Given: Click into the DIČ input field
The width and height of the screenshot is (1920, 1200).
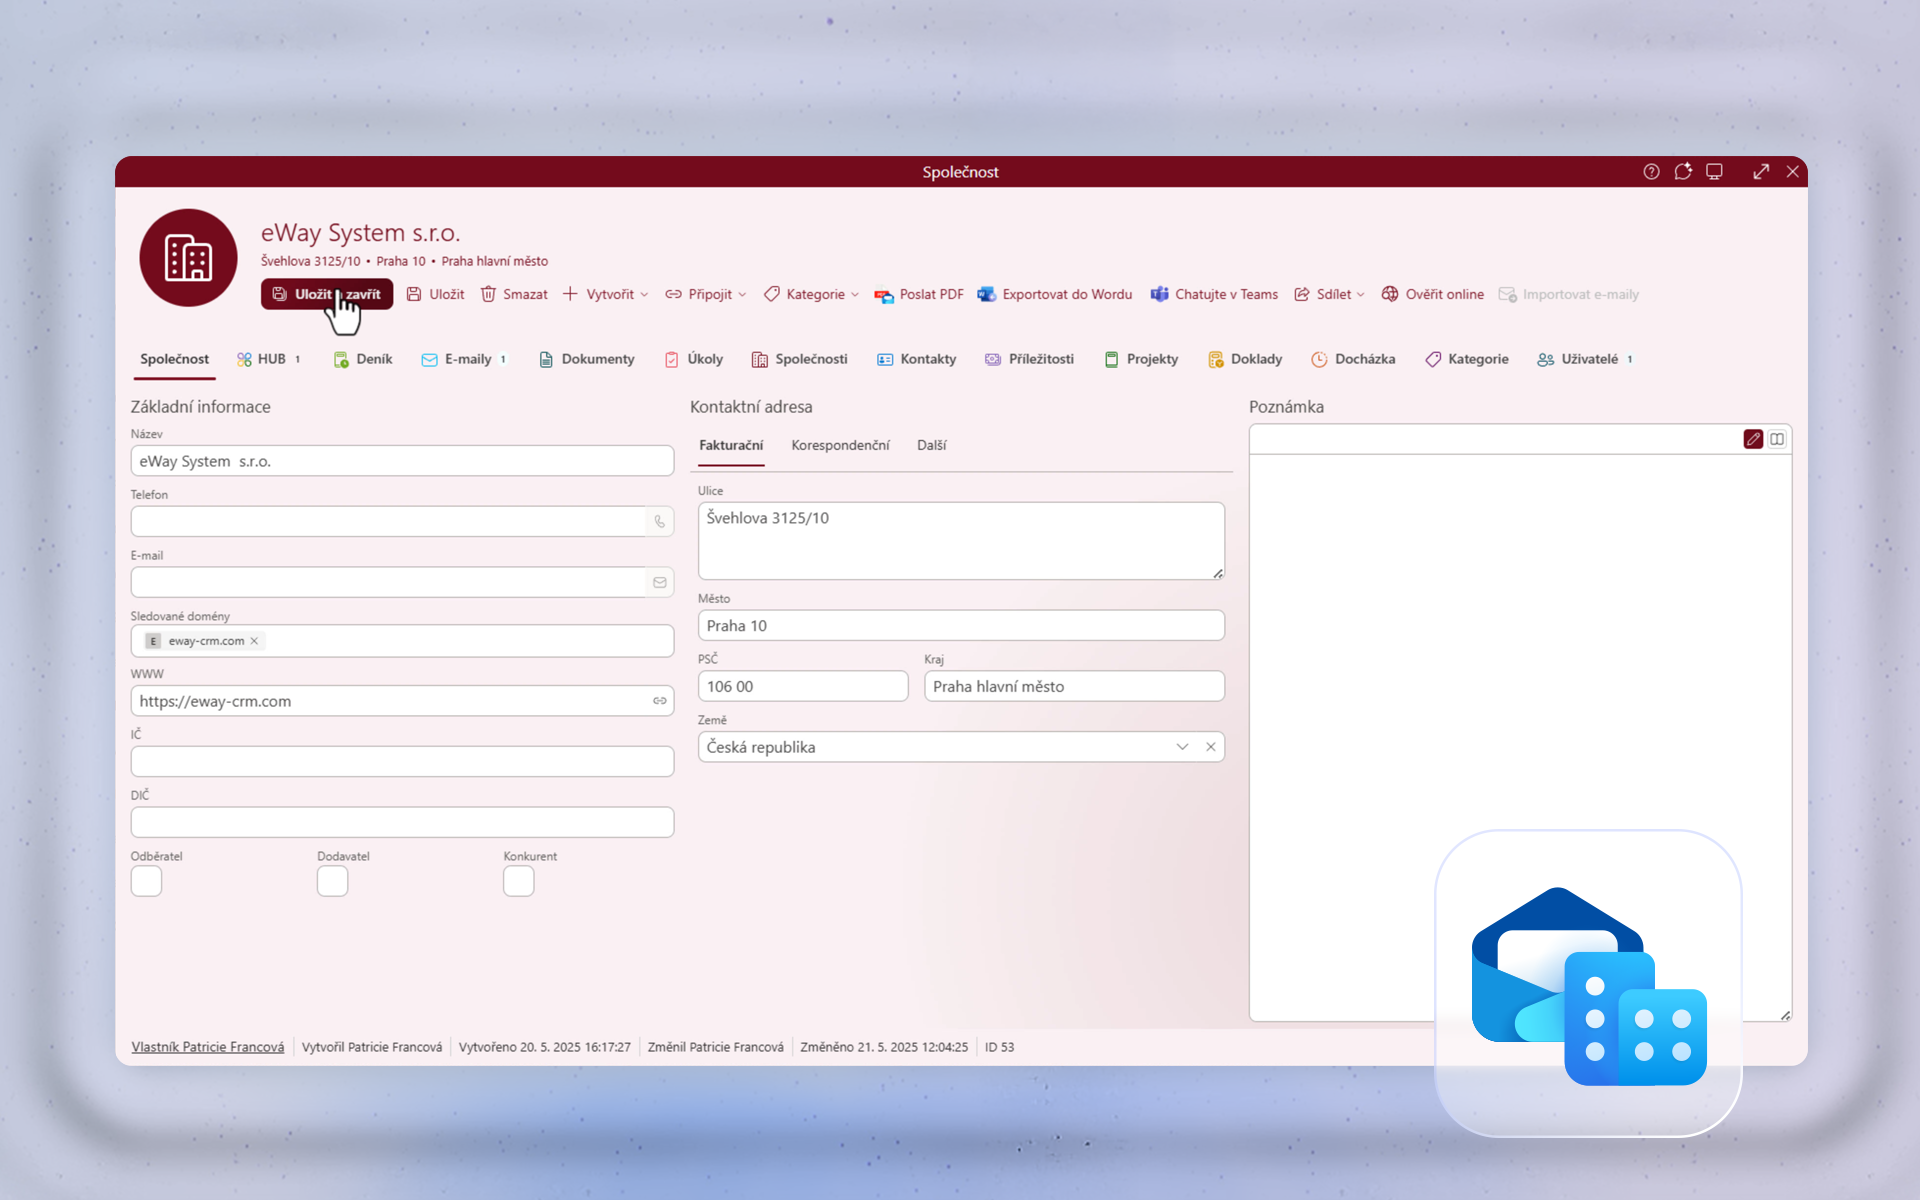Looking at the screenshot, I should 402,822.
